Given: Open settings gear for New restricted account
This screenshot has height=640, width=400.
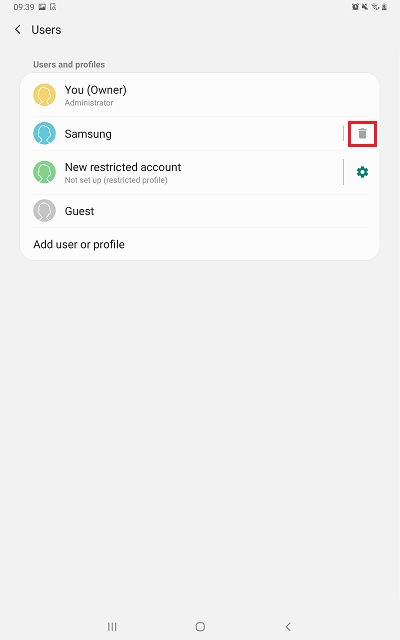Looking at the screenshot, I should (362, 172).
